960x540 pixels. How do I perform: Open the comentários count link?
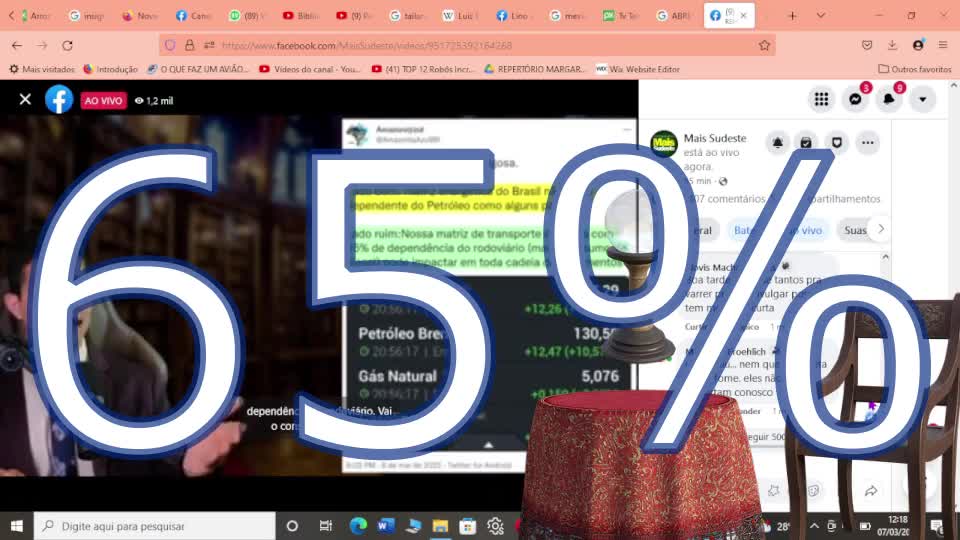coord(727,199)
